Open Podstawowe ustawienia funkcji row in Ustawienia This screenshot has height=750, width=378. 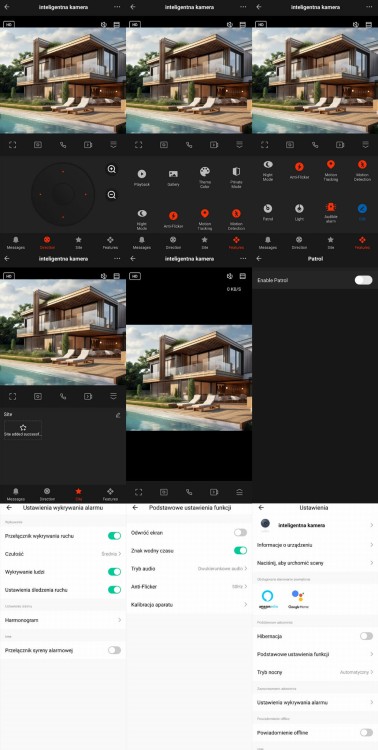315,654
